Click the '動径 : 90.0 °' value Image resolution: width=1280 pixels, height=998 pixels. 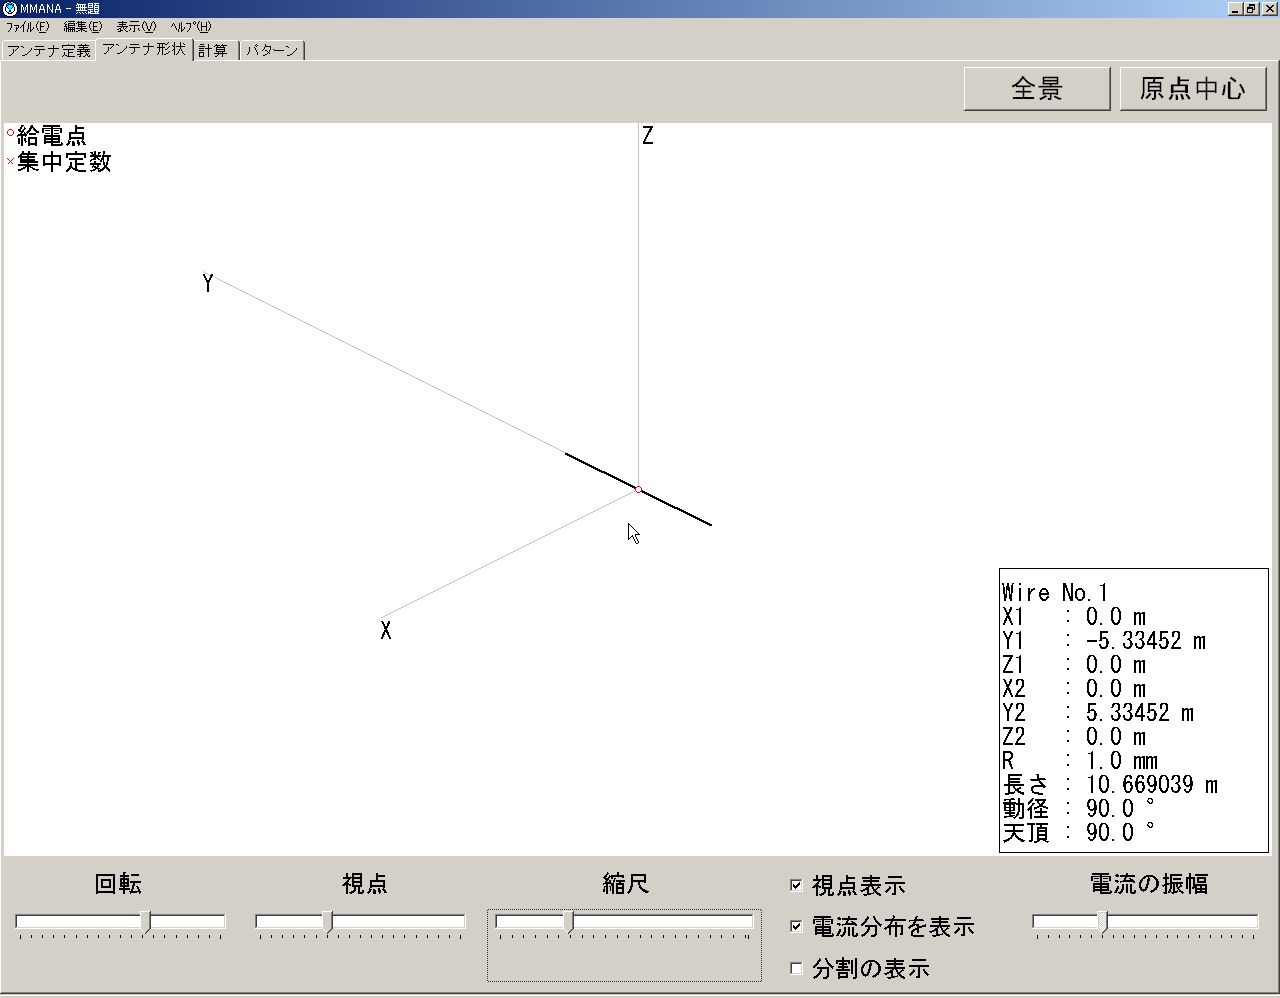click(1079, 809)
